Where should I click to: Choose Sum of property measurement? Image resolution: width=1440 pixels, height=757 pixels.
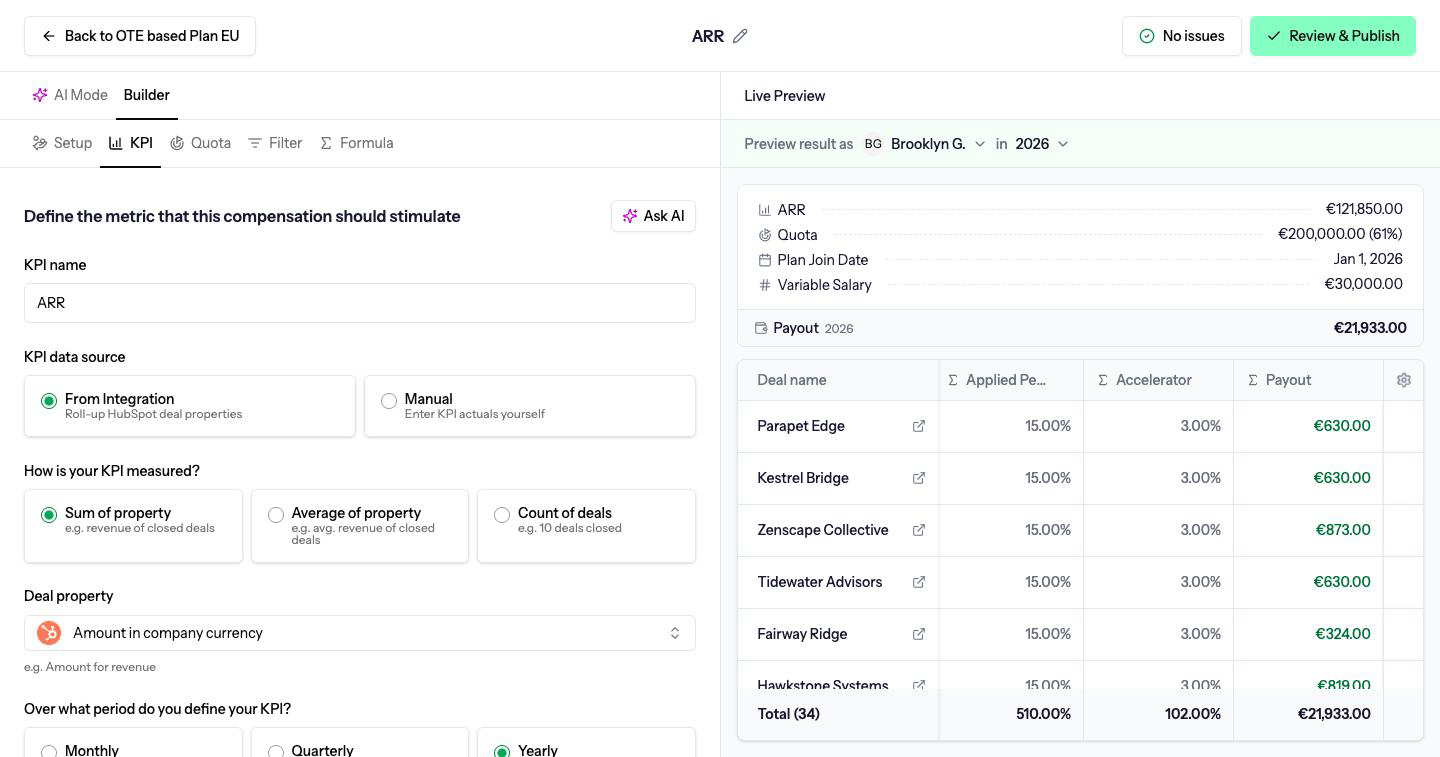point(133,526)
